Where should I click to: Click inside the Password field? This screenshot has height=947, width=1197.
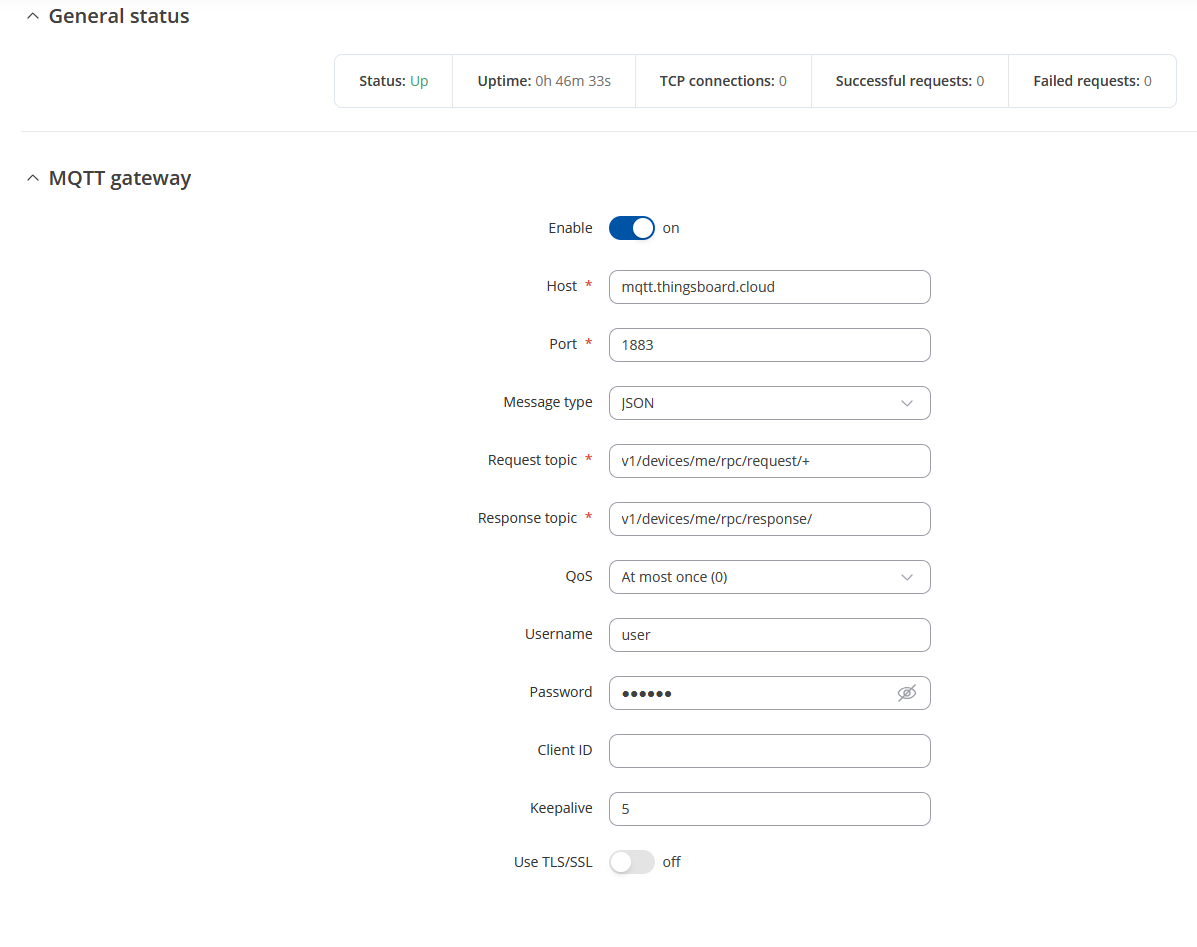pyautogui.click(x=750, y=693)
